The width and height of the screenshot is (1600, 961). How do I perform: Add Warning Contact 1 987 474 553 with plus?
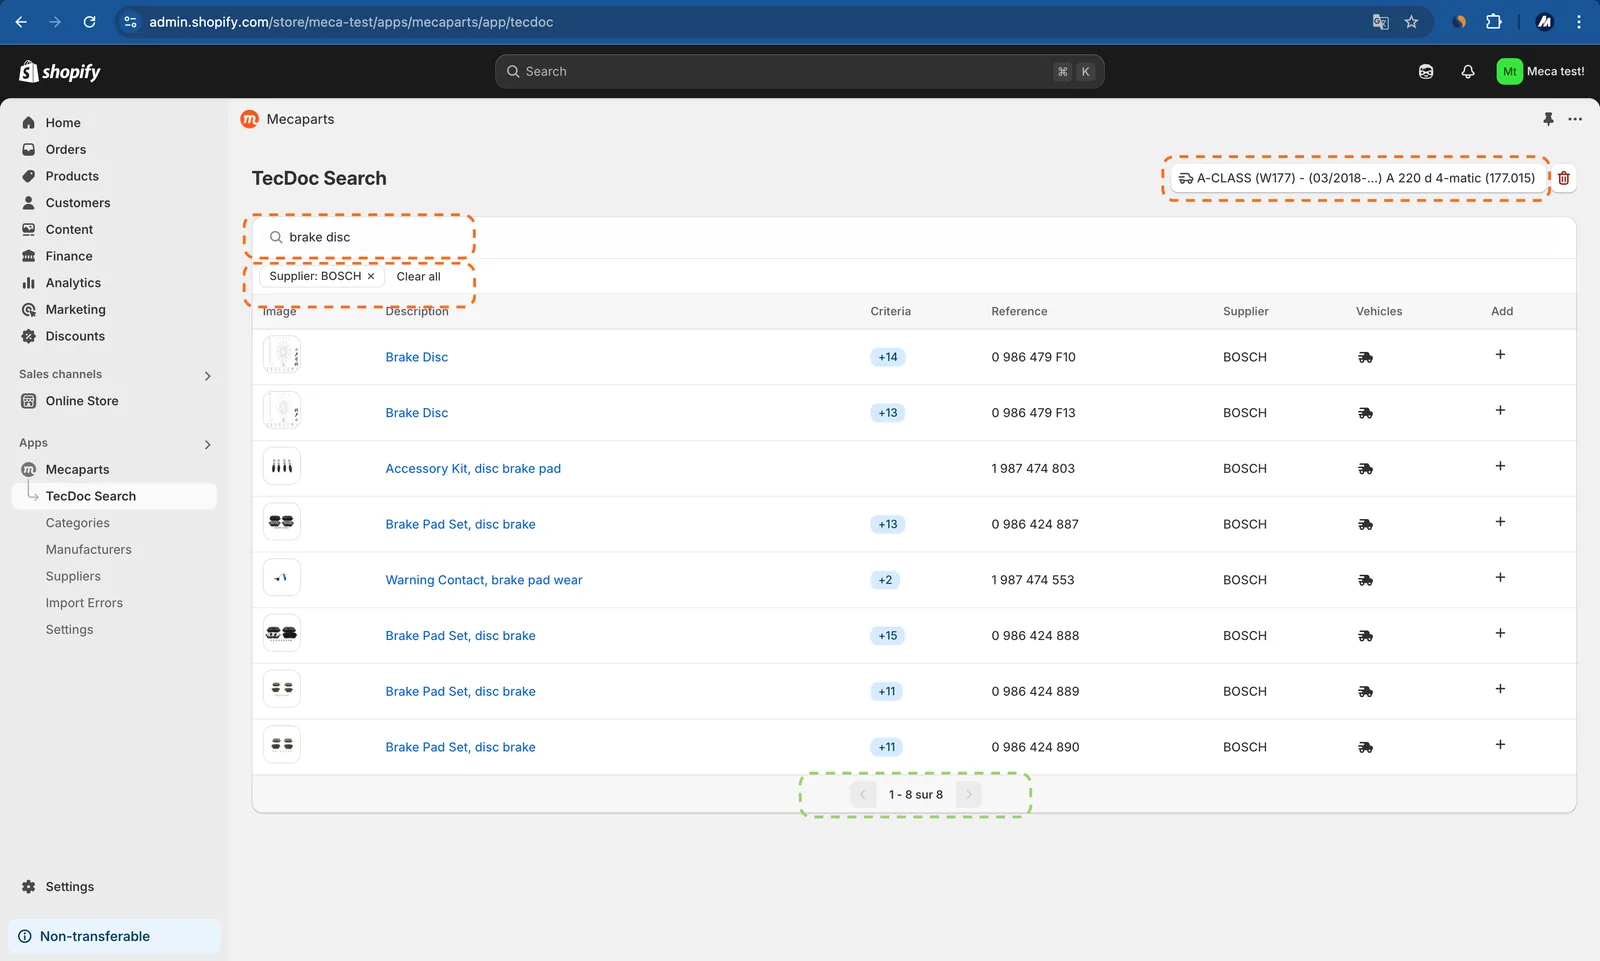pyautogui.click(x=1500, y=578)
